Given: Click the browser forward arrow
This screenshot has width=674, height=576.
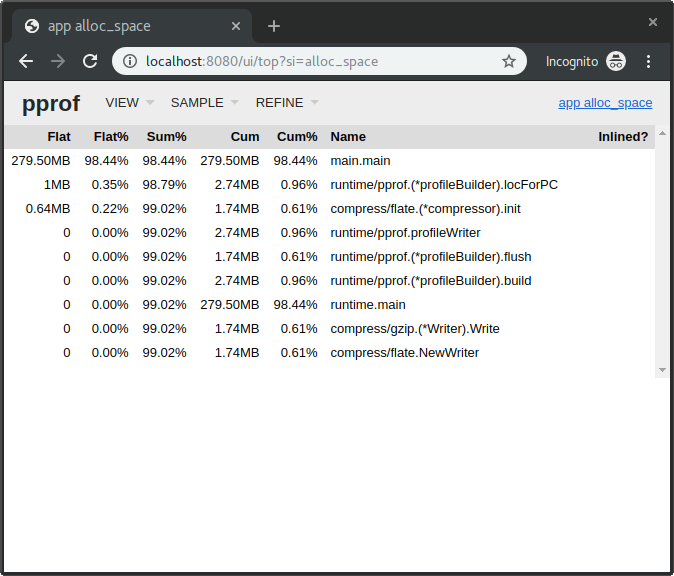Looking at the screenshot, I should coord(58,61).
